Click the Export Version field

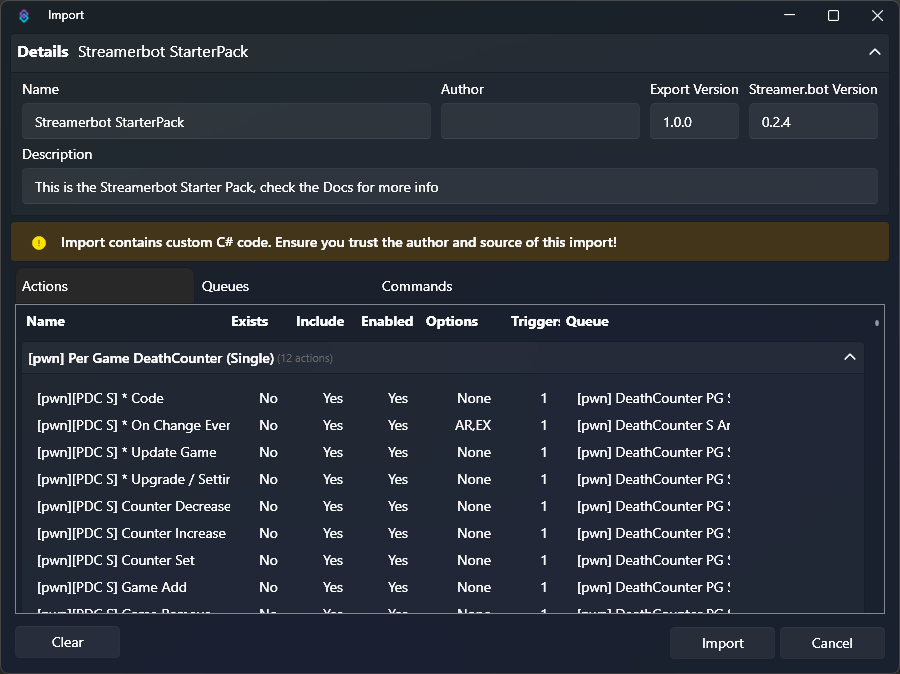pyautogui.click(x=694, y=122)
